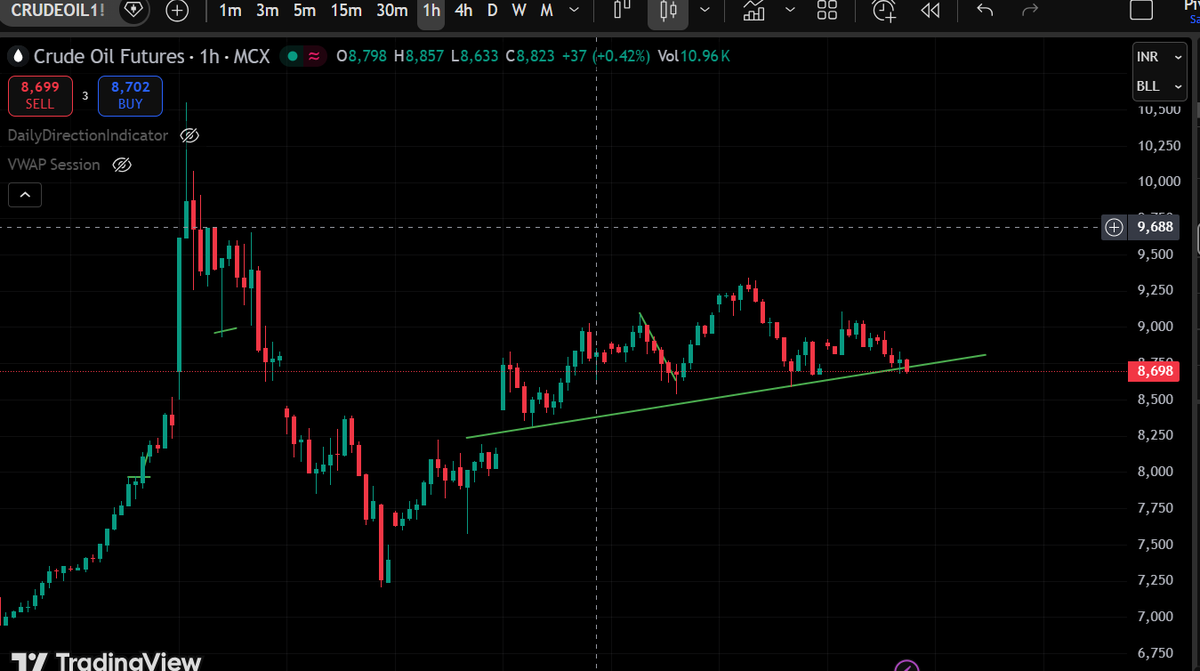This screenshot has height=671, width=1200.
Task: Open the BLL unit dropdown
Action: (x=1159, y=86)
